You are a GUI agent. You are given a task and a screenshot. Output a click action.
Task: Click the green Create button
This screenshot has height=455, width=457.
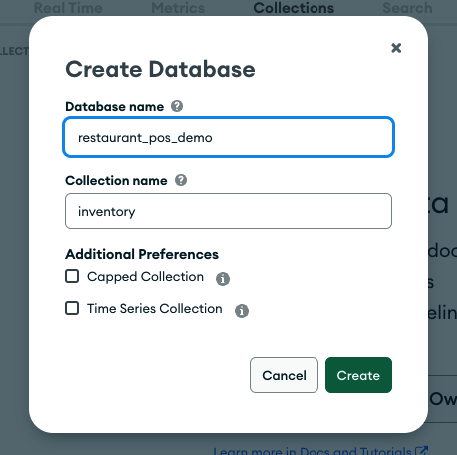[358, 375]
